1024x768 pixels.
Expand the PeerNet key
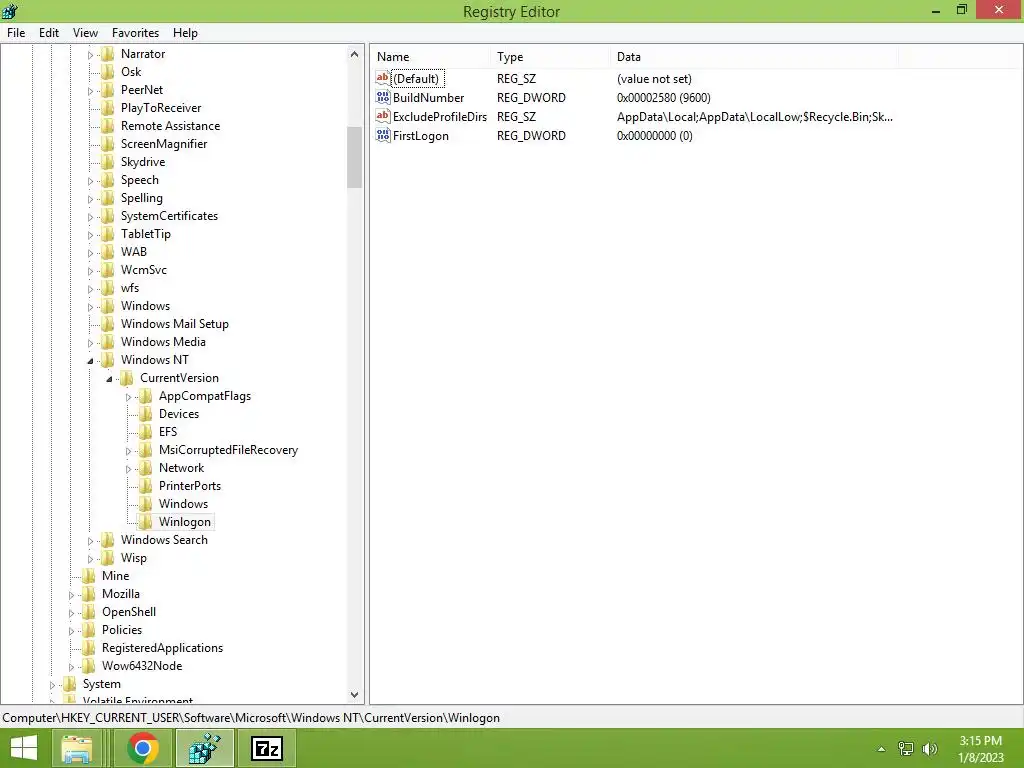(91, 91)
